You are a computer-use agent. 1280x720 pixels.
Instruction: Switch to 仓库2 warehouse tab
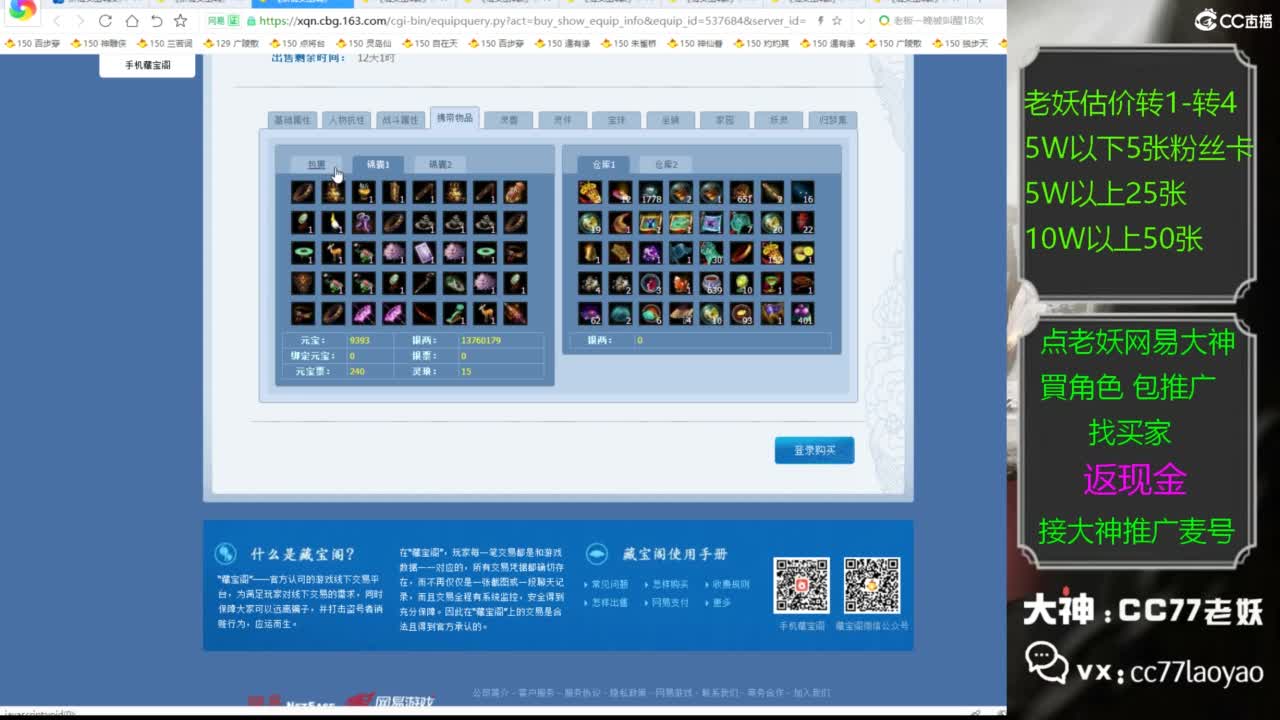[x=666, y=164]
